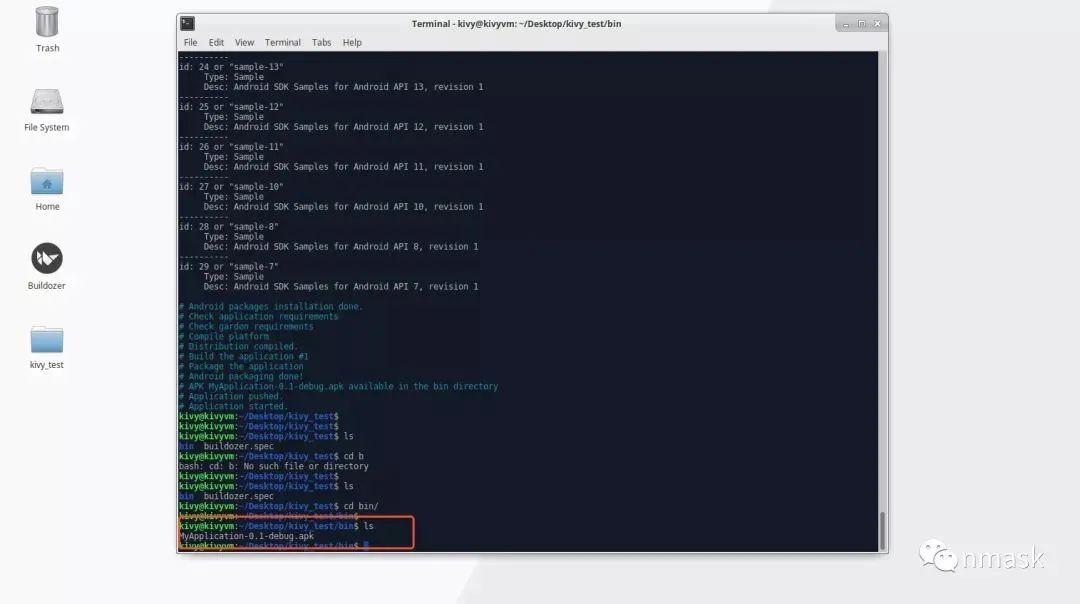Open the Edit menu
This screenshot has width=1080, height=604.
[216, 42]
